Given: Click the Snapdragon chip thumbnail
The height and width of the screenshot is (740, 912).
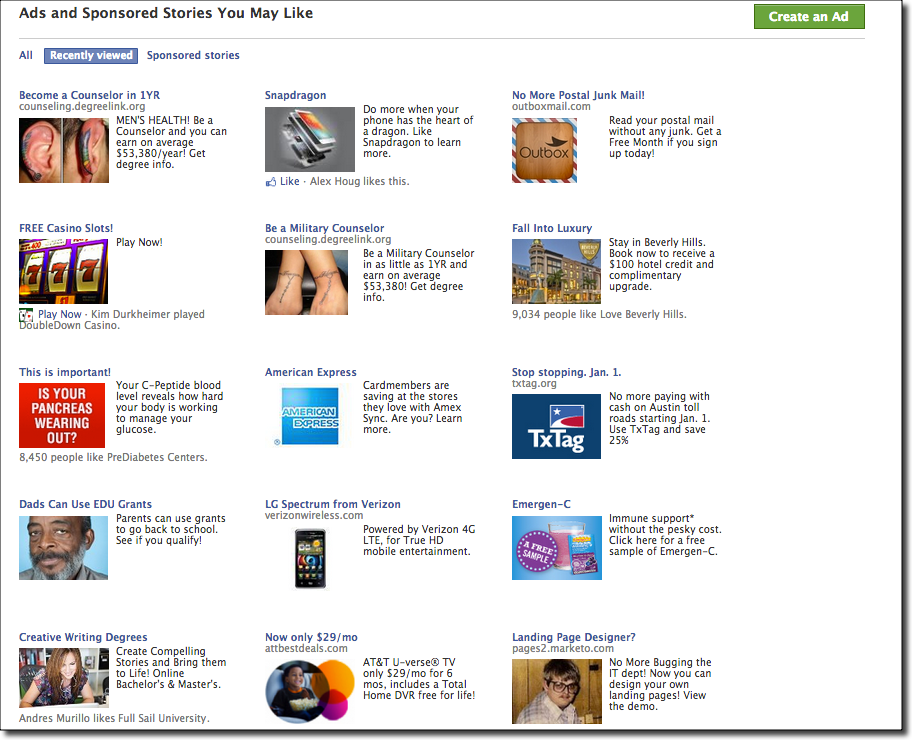Looking at the screenshot, I should (x=309, y=140).
